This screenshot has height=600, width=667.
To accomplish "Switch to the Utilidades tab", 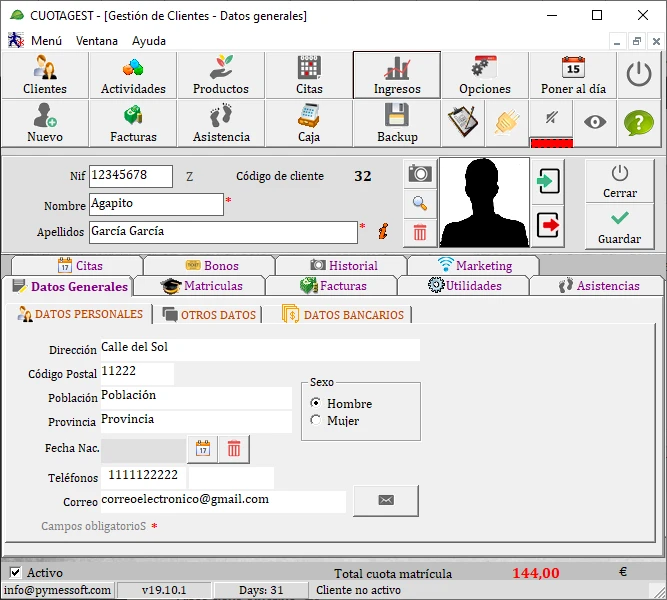I will point(464,286).
